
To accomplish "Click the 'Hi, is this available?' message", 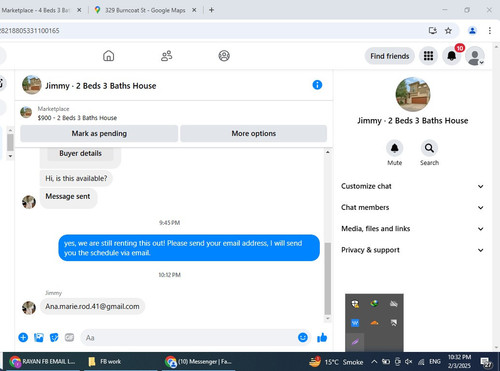I will click(x=76, y=178).
